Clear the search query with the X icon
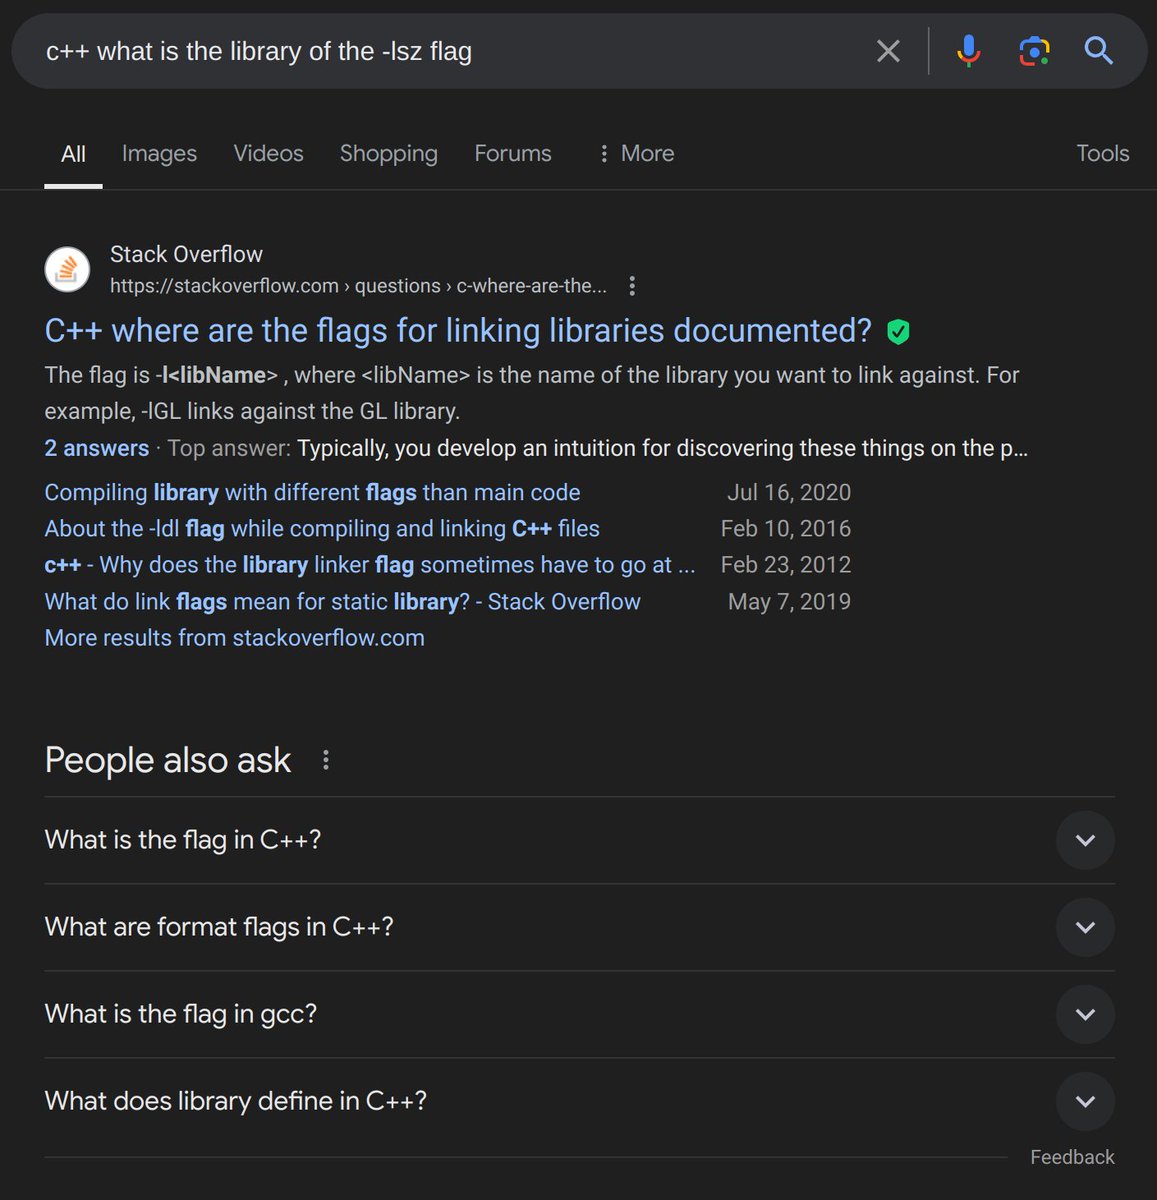 (x=888, y=51)
